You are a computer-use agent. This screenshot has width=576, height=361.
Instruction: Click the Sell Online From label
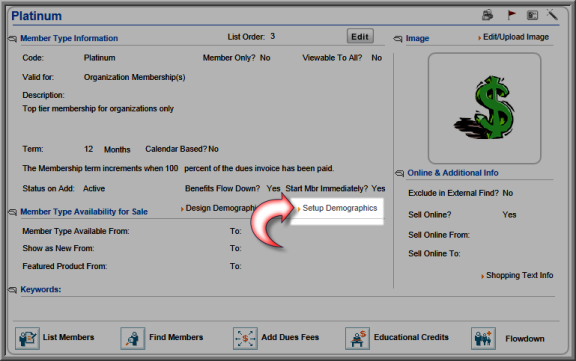(439, 235)
